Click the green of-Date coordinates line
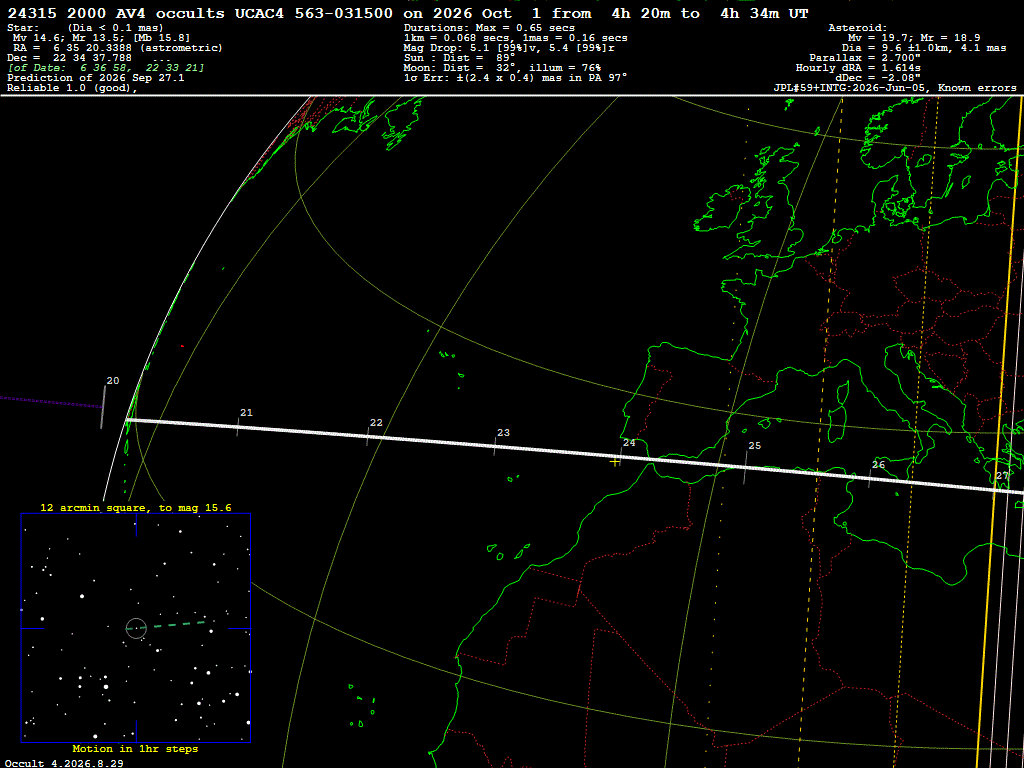The width and height of the screenshot is (1024, 768). click(x=106, y=68)
